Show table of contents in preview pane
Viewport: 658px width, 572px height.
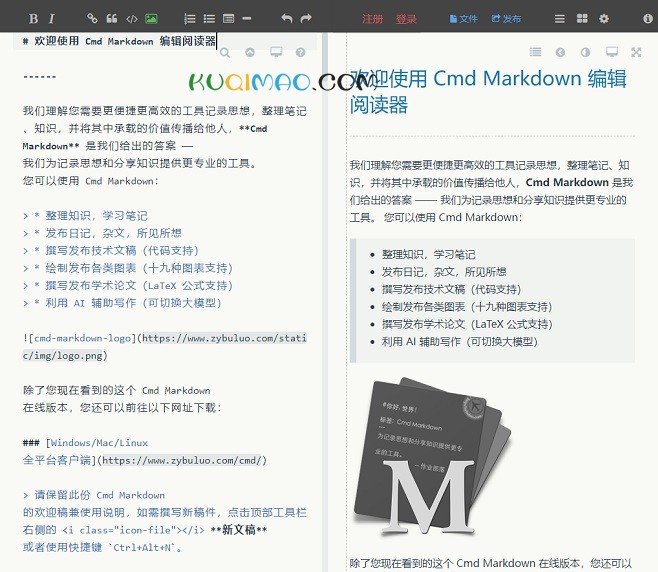tap(535, 52)
